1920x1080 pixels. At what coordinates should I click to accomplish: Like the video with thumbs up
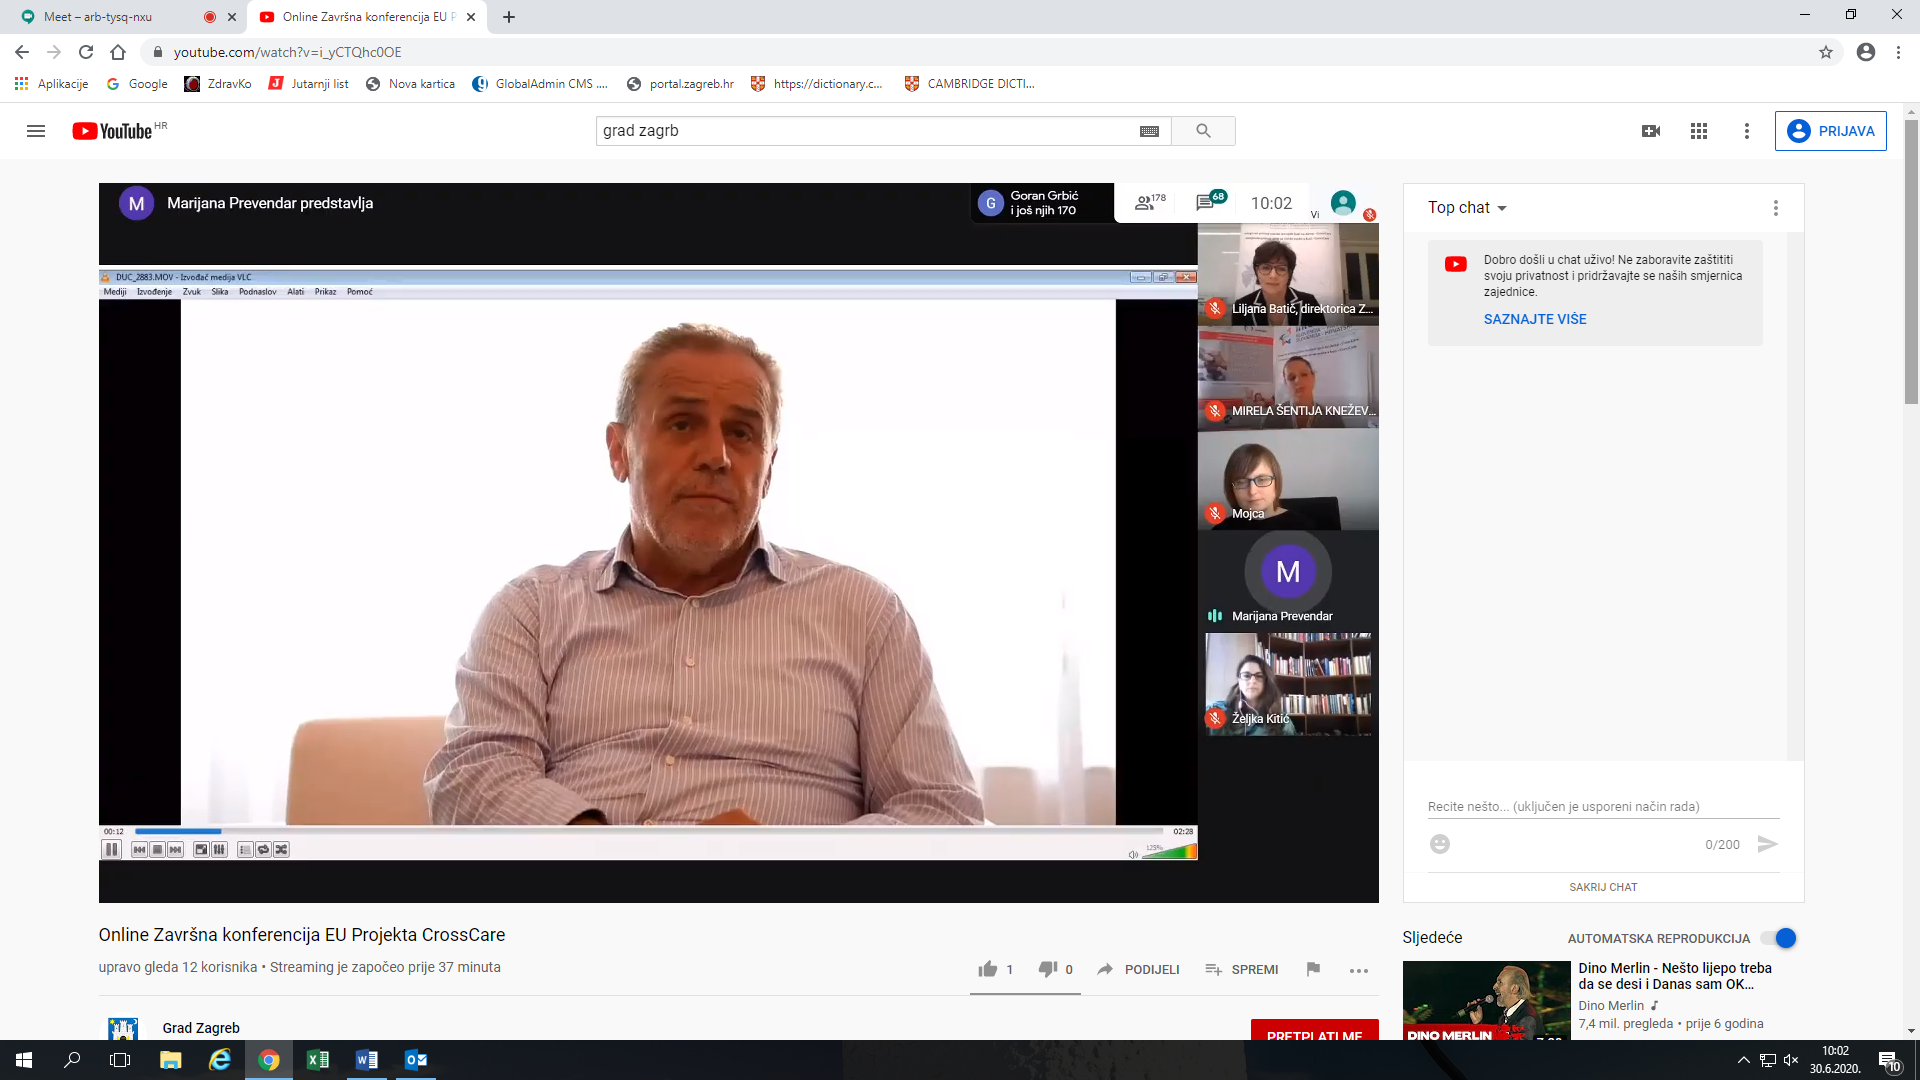click(x=988, y=969)
